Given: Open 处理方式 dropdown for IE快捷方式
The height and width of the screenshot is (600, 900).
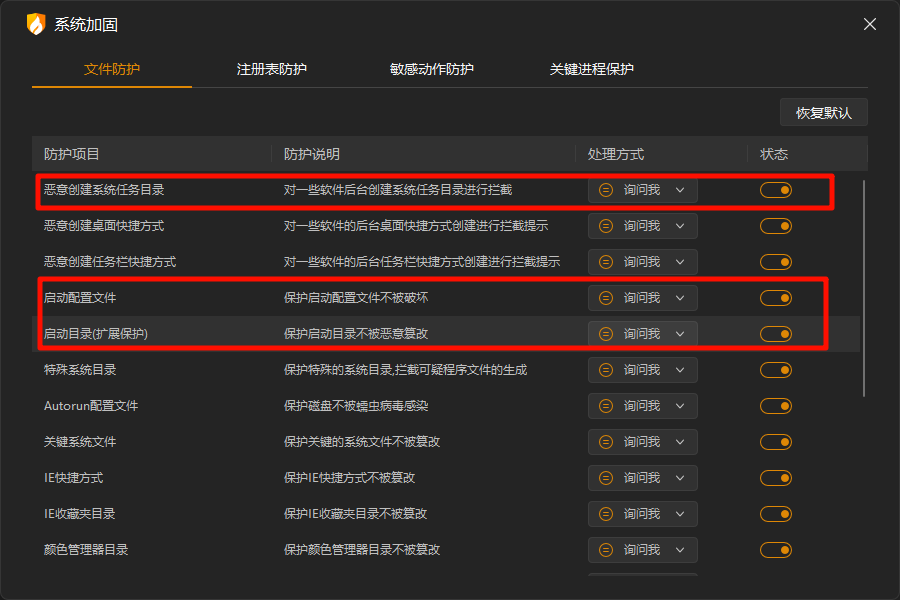Looking at the screenshot, I should click(643, 478).
